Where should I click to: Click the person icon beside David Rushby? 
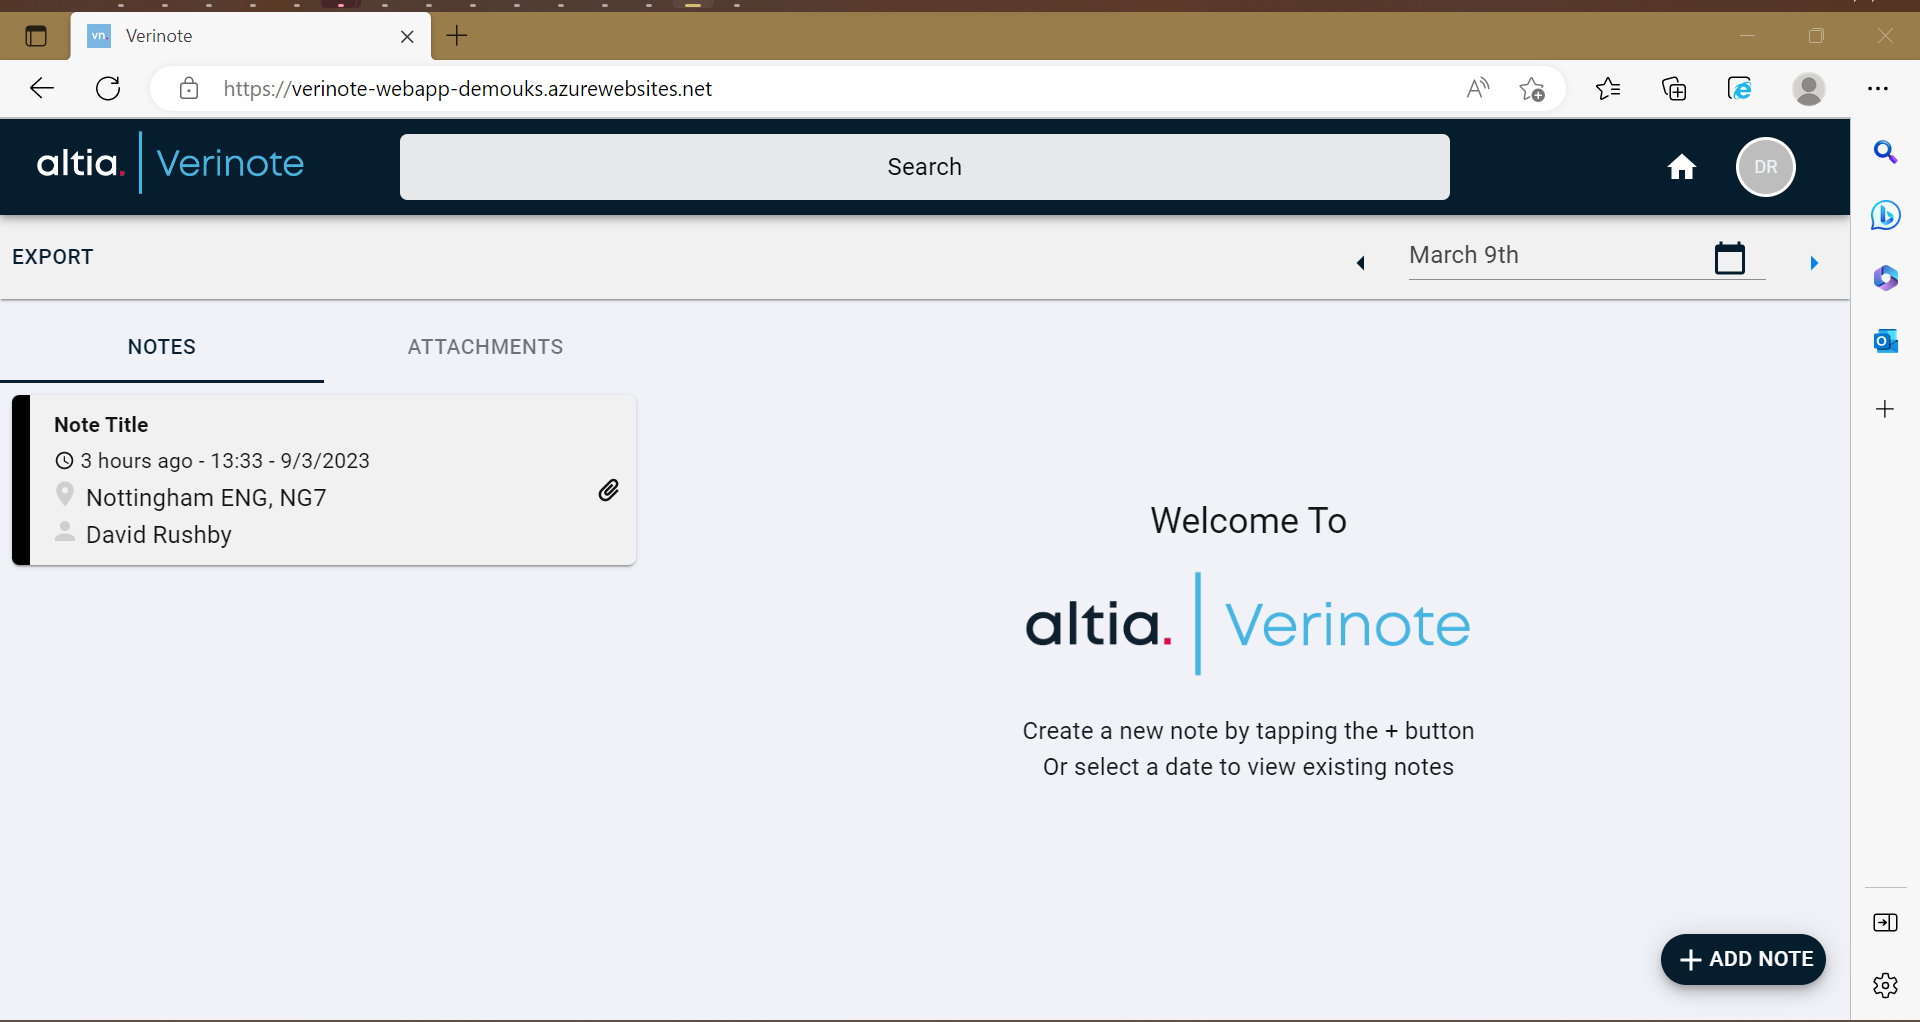[65, 531]
